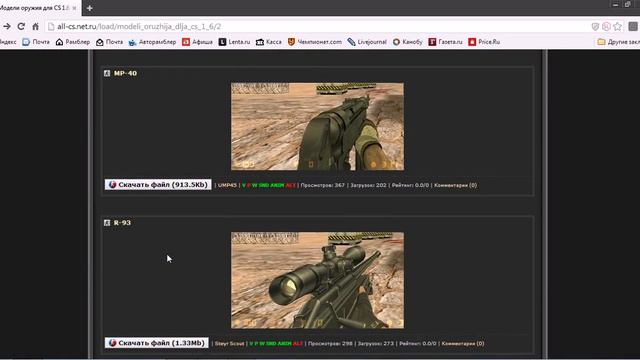
Task: Download the 913.5Kb MP-40 file
Action: (158, 185)
